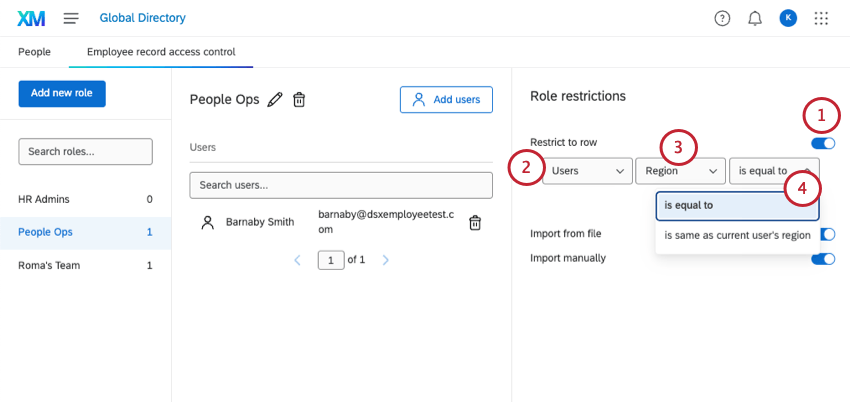Open the hamburger navigation menu
Image resolution: width=850 pixels, height=402 pixels.
71,18
